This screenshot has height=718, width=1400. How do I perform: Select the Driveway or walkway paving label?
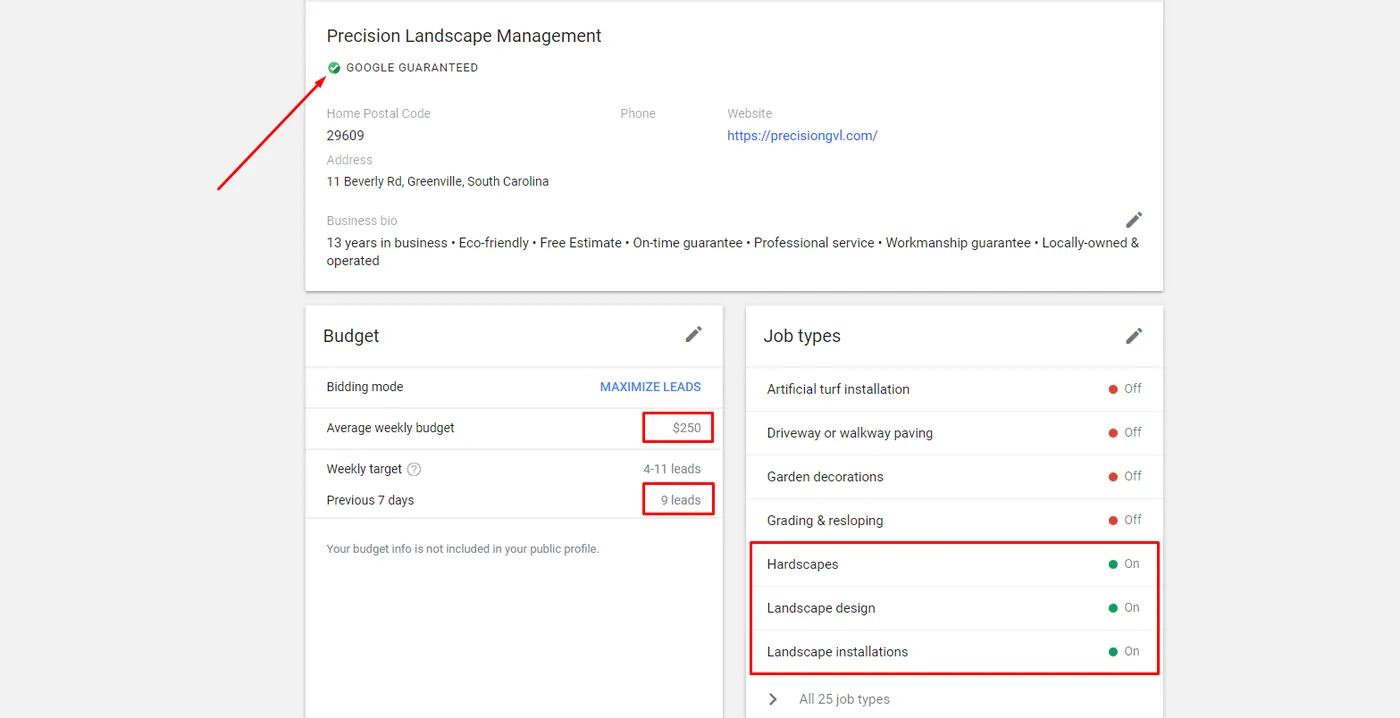click(x=850, y=433)
